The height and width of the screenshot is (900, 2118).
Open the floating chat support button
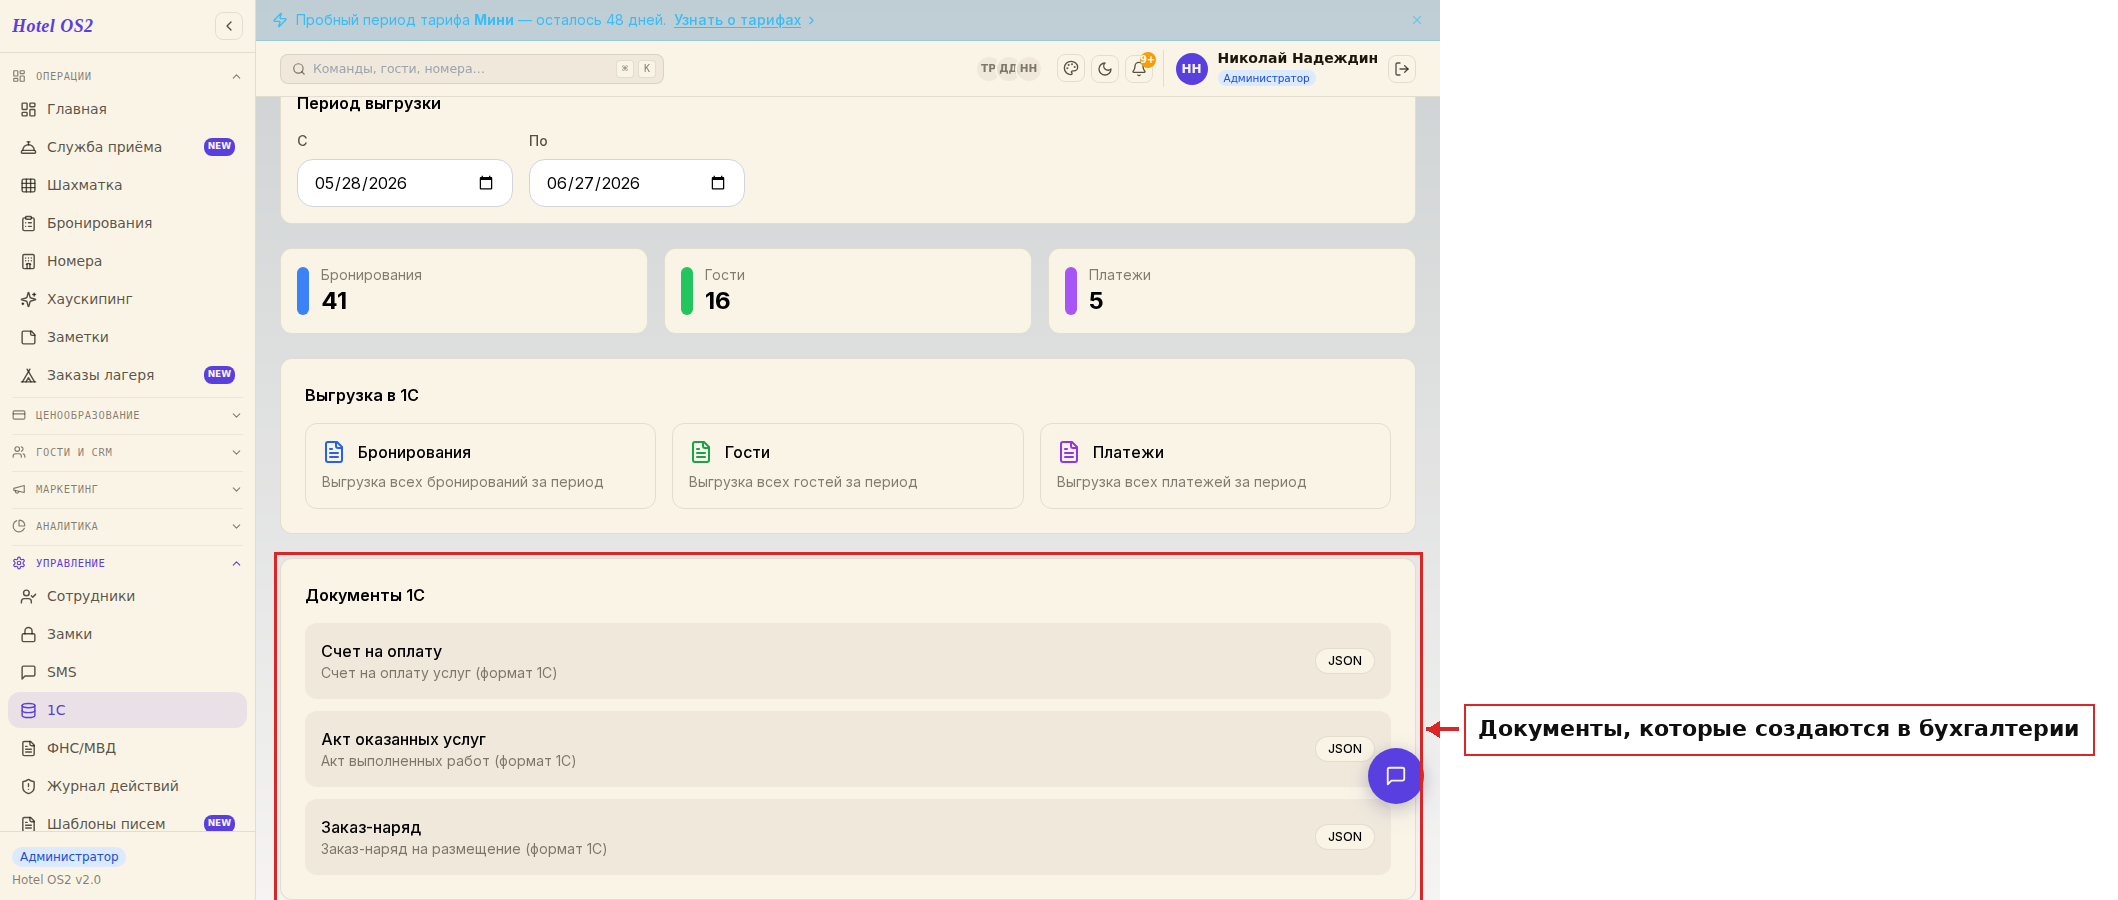1395,776
